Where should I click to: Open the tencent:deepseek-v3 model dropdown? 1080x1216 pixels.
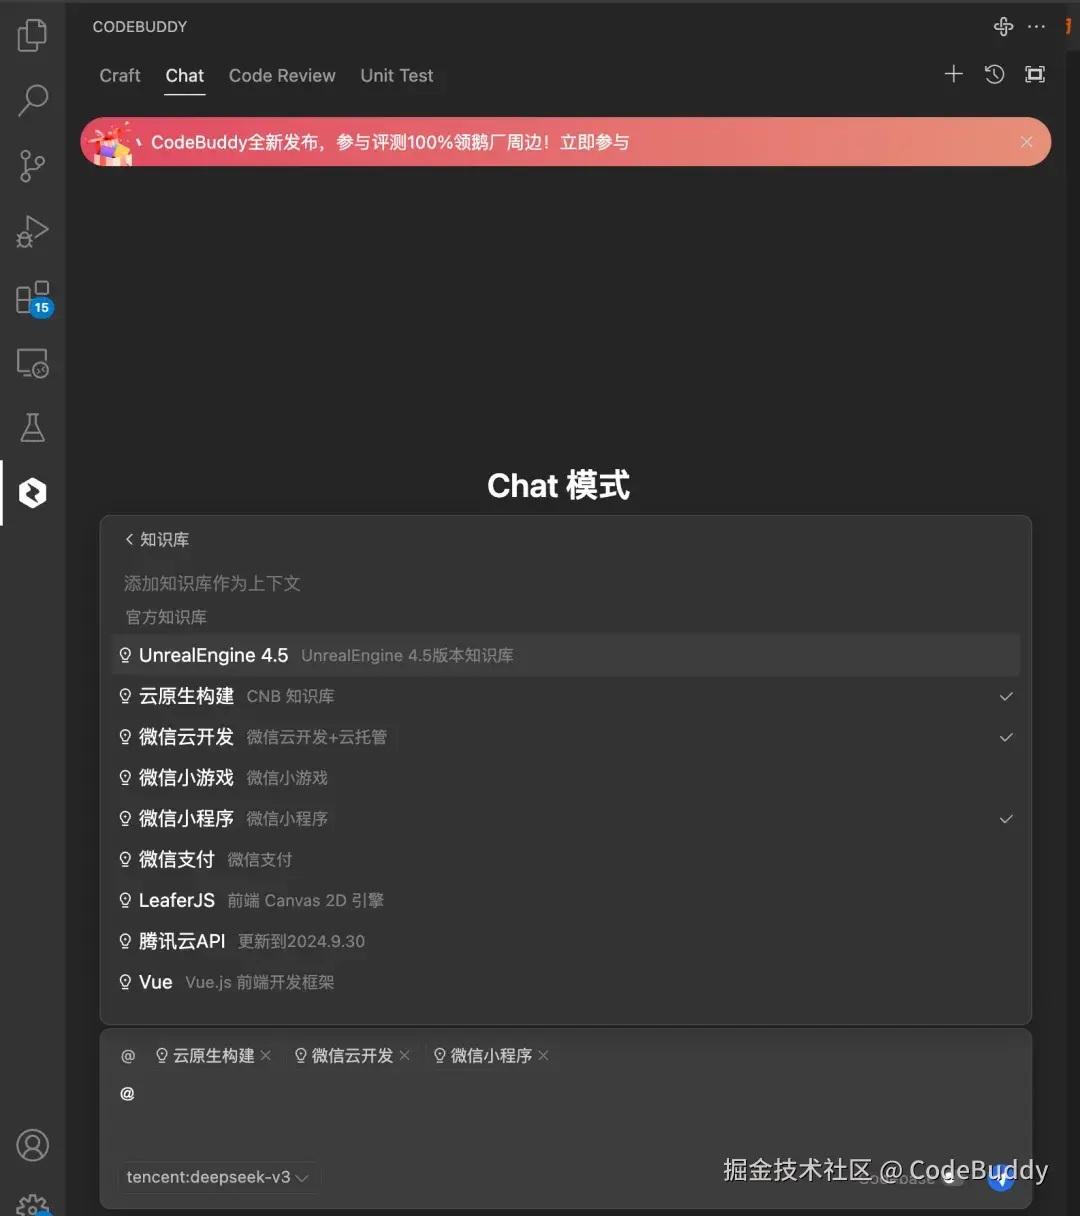(217, 1177)
